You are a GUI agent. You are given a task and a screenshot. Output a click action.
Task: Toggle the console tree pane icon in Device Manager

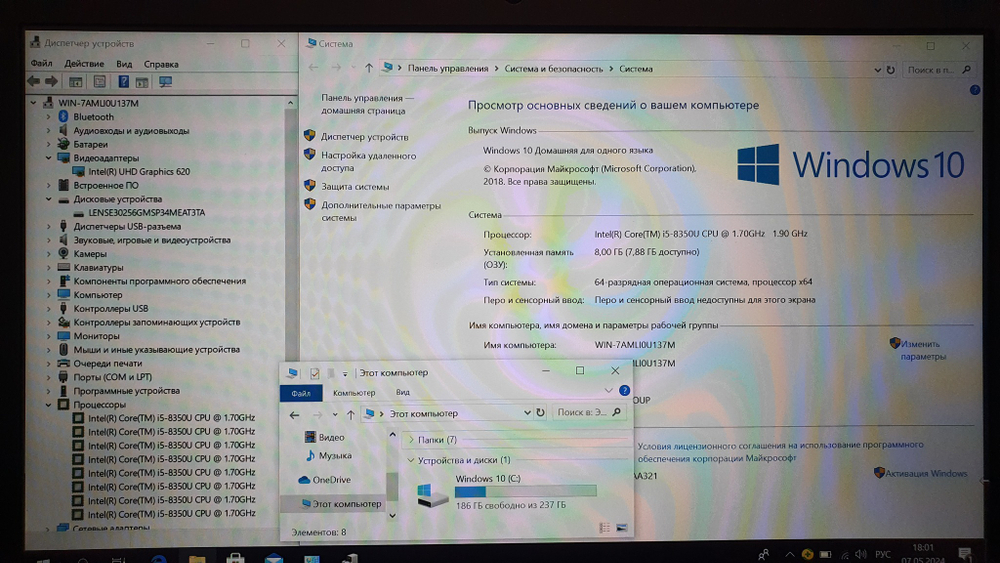pyautogui.click(x=75, y=82)
